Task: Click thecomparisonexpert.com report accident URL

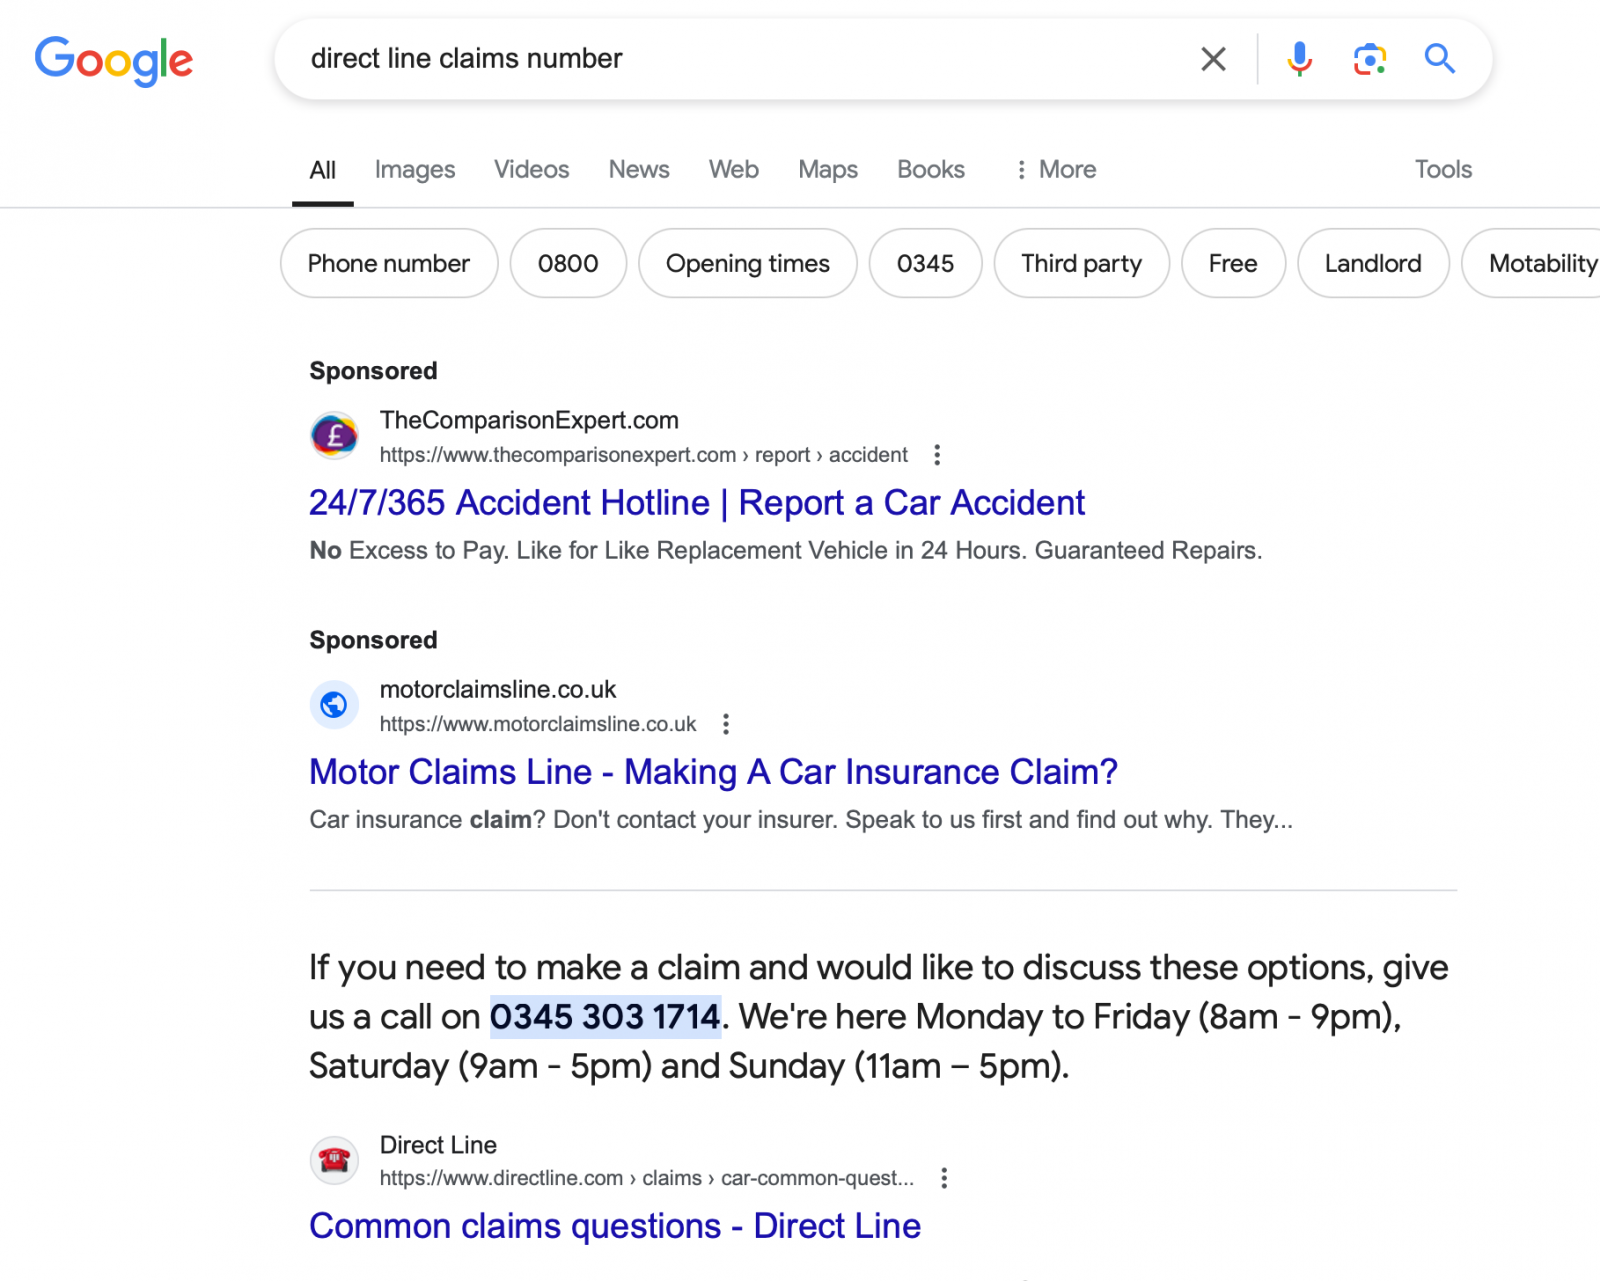Action: click(644, 455)
